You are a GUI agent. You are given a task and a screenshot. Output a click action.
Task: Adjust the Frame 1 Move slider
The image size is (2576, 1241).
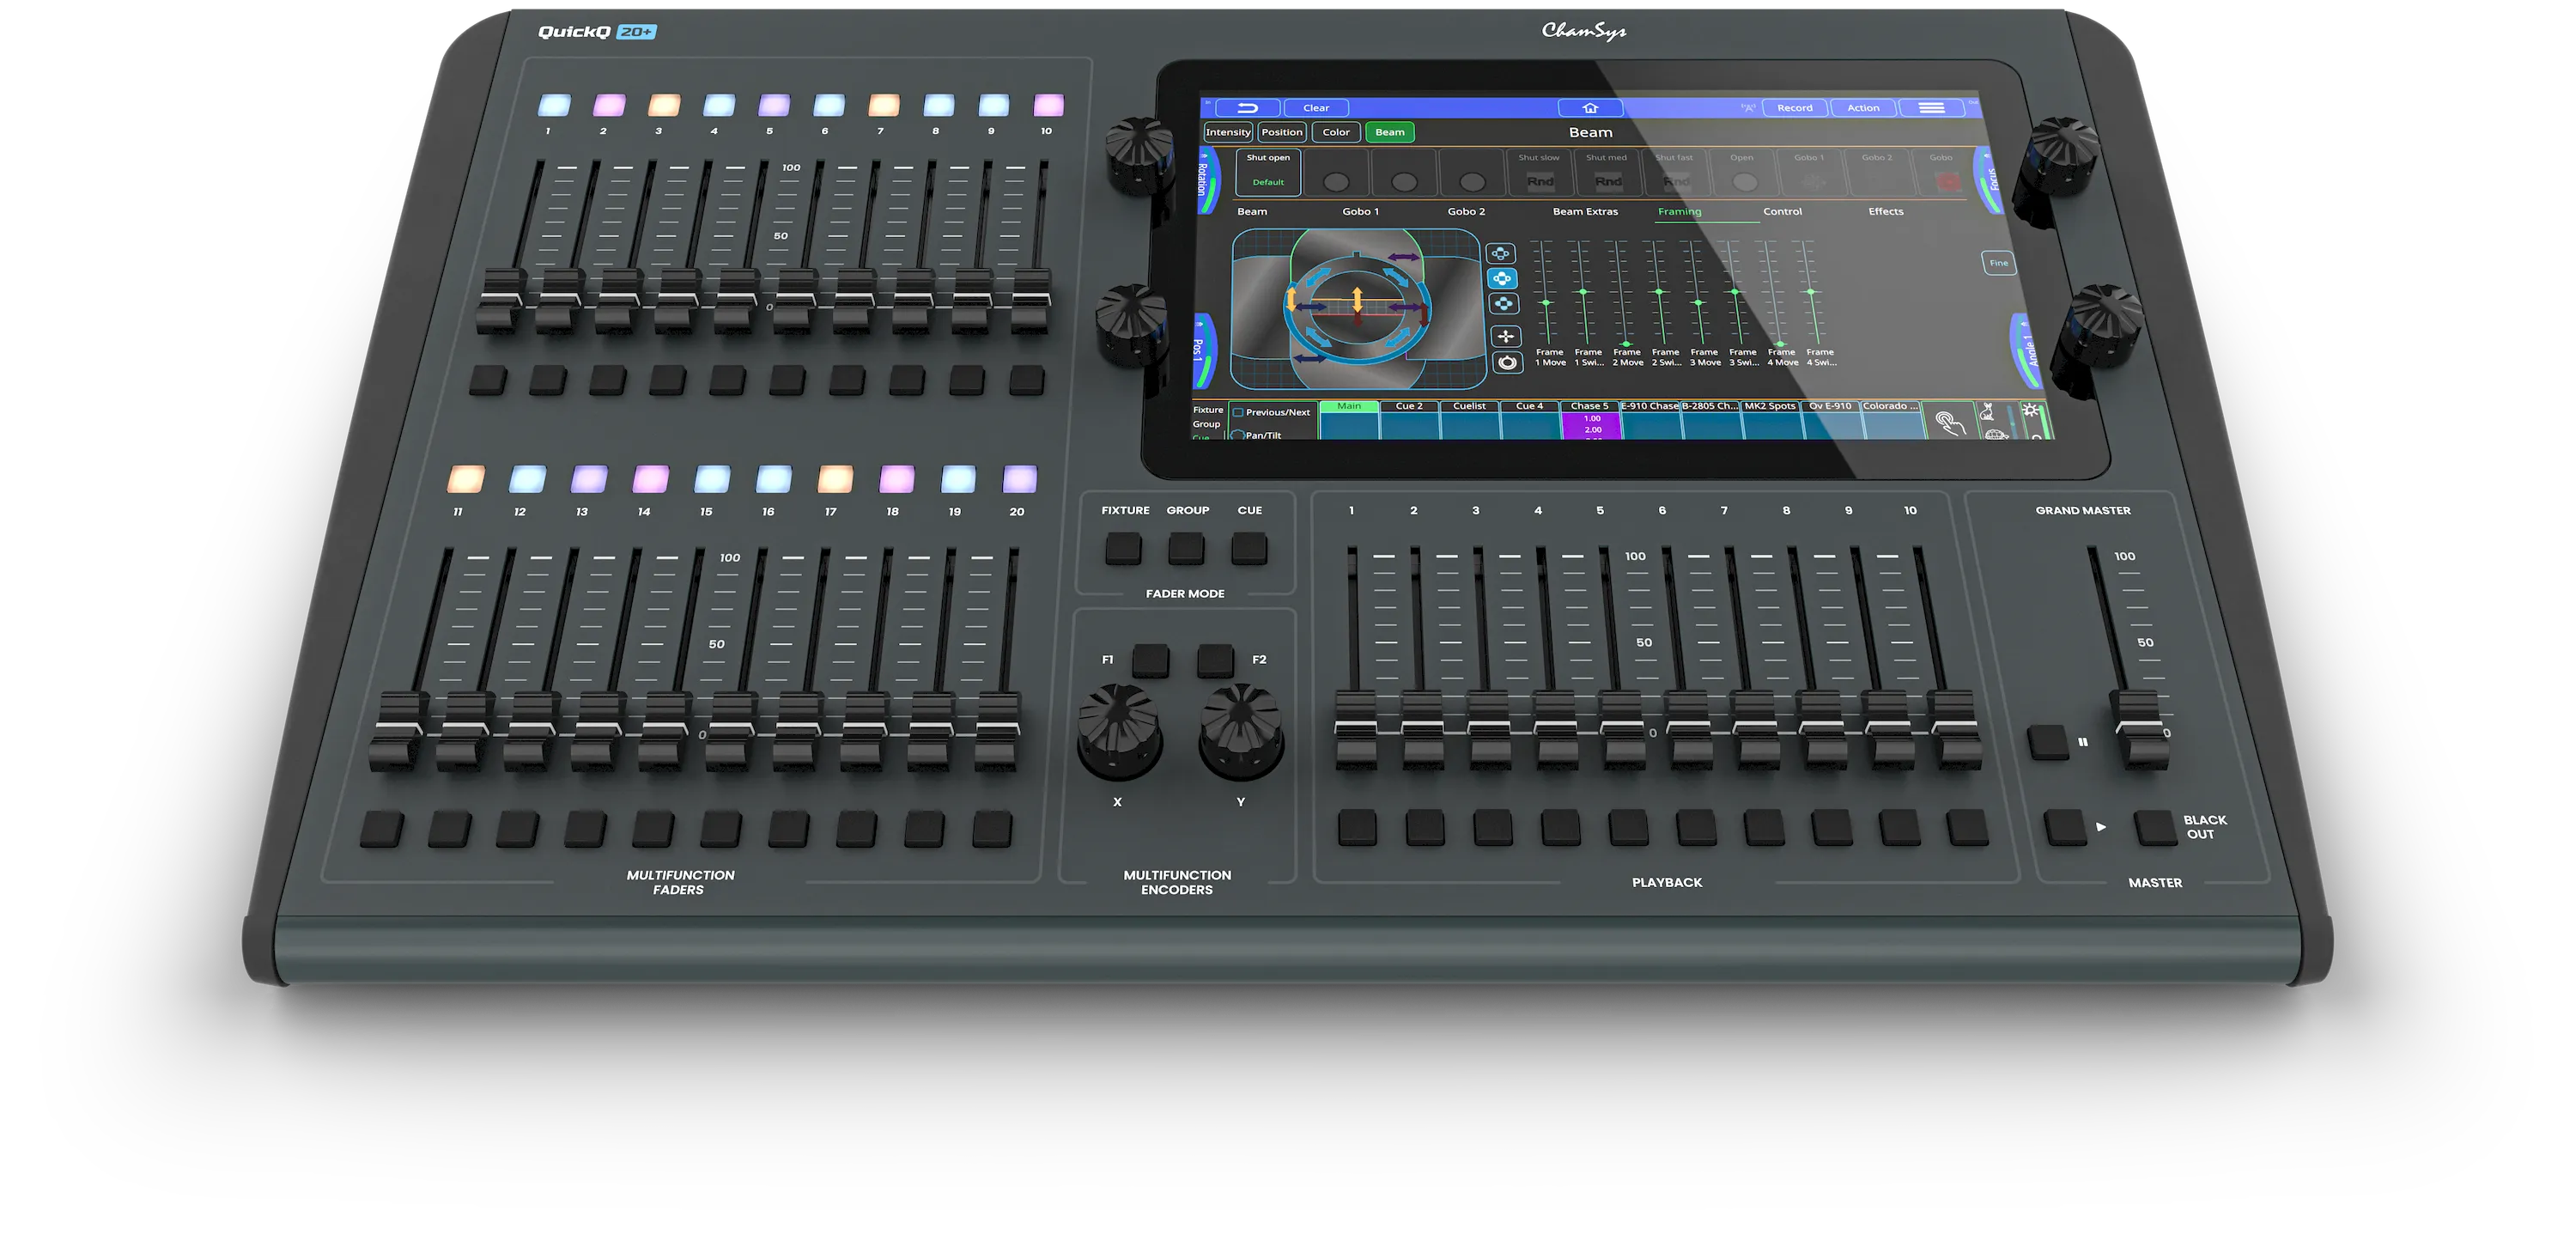[1545, 302]
